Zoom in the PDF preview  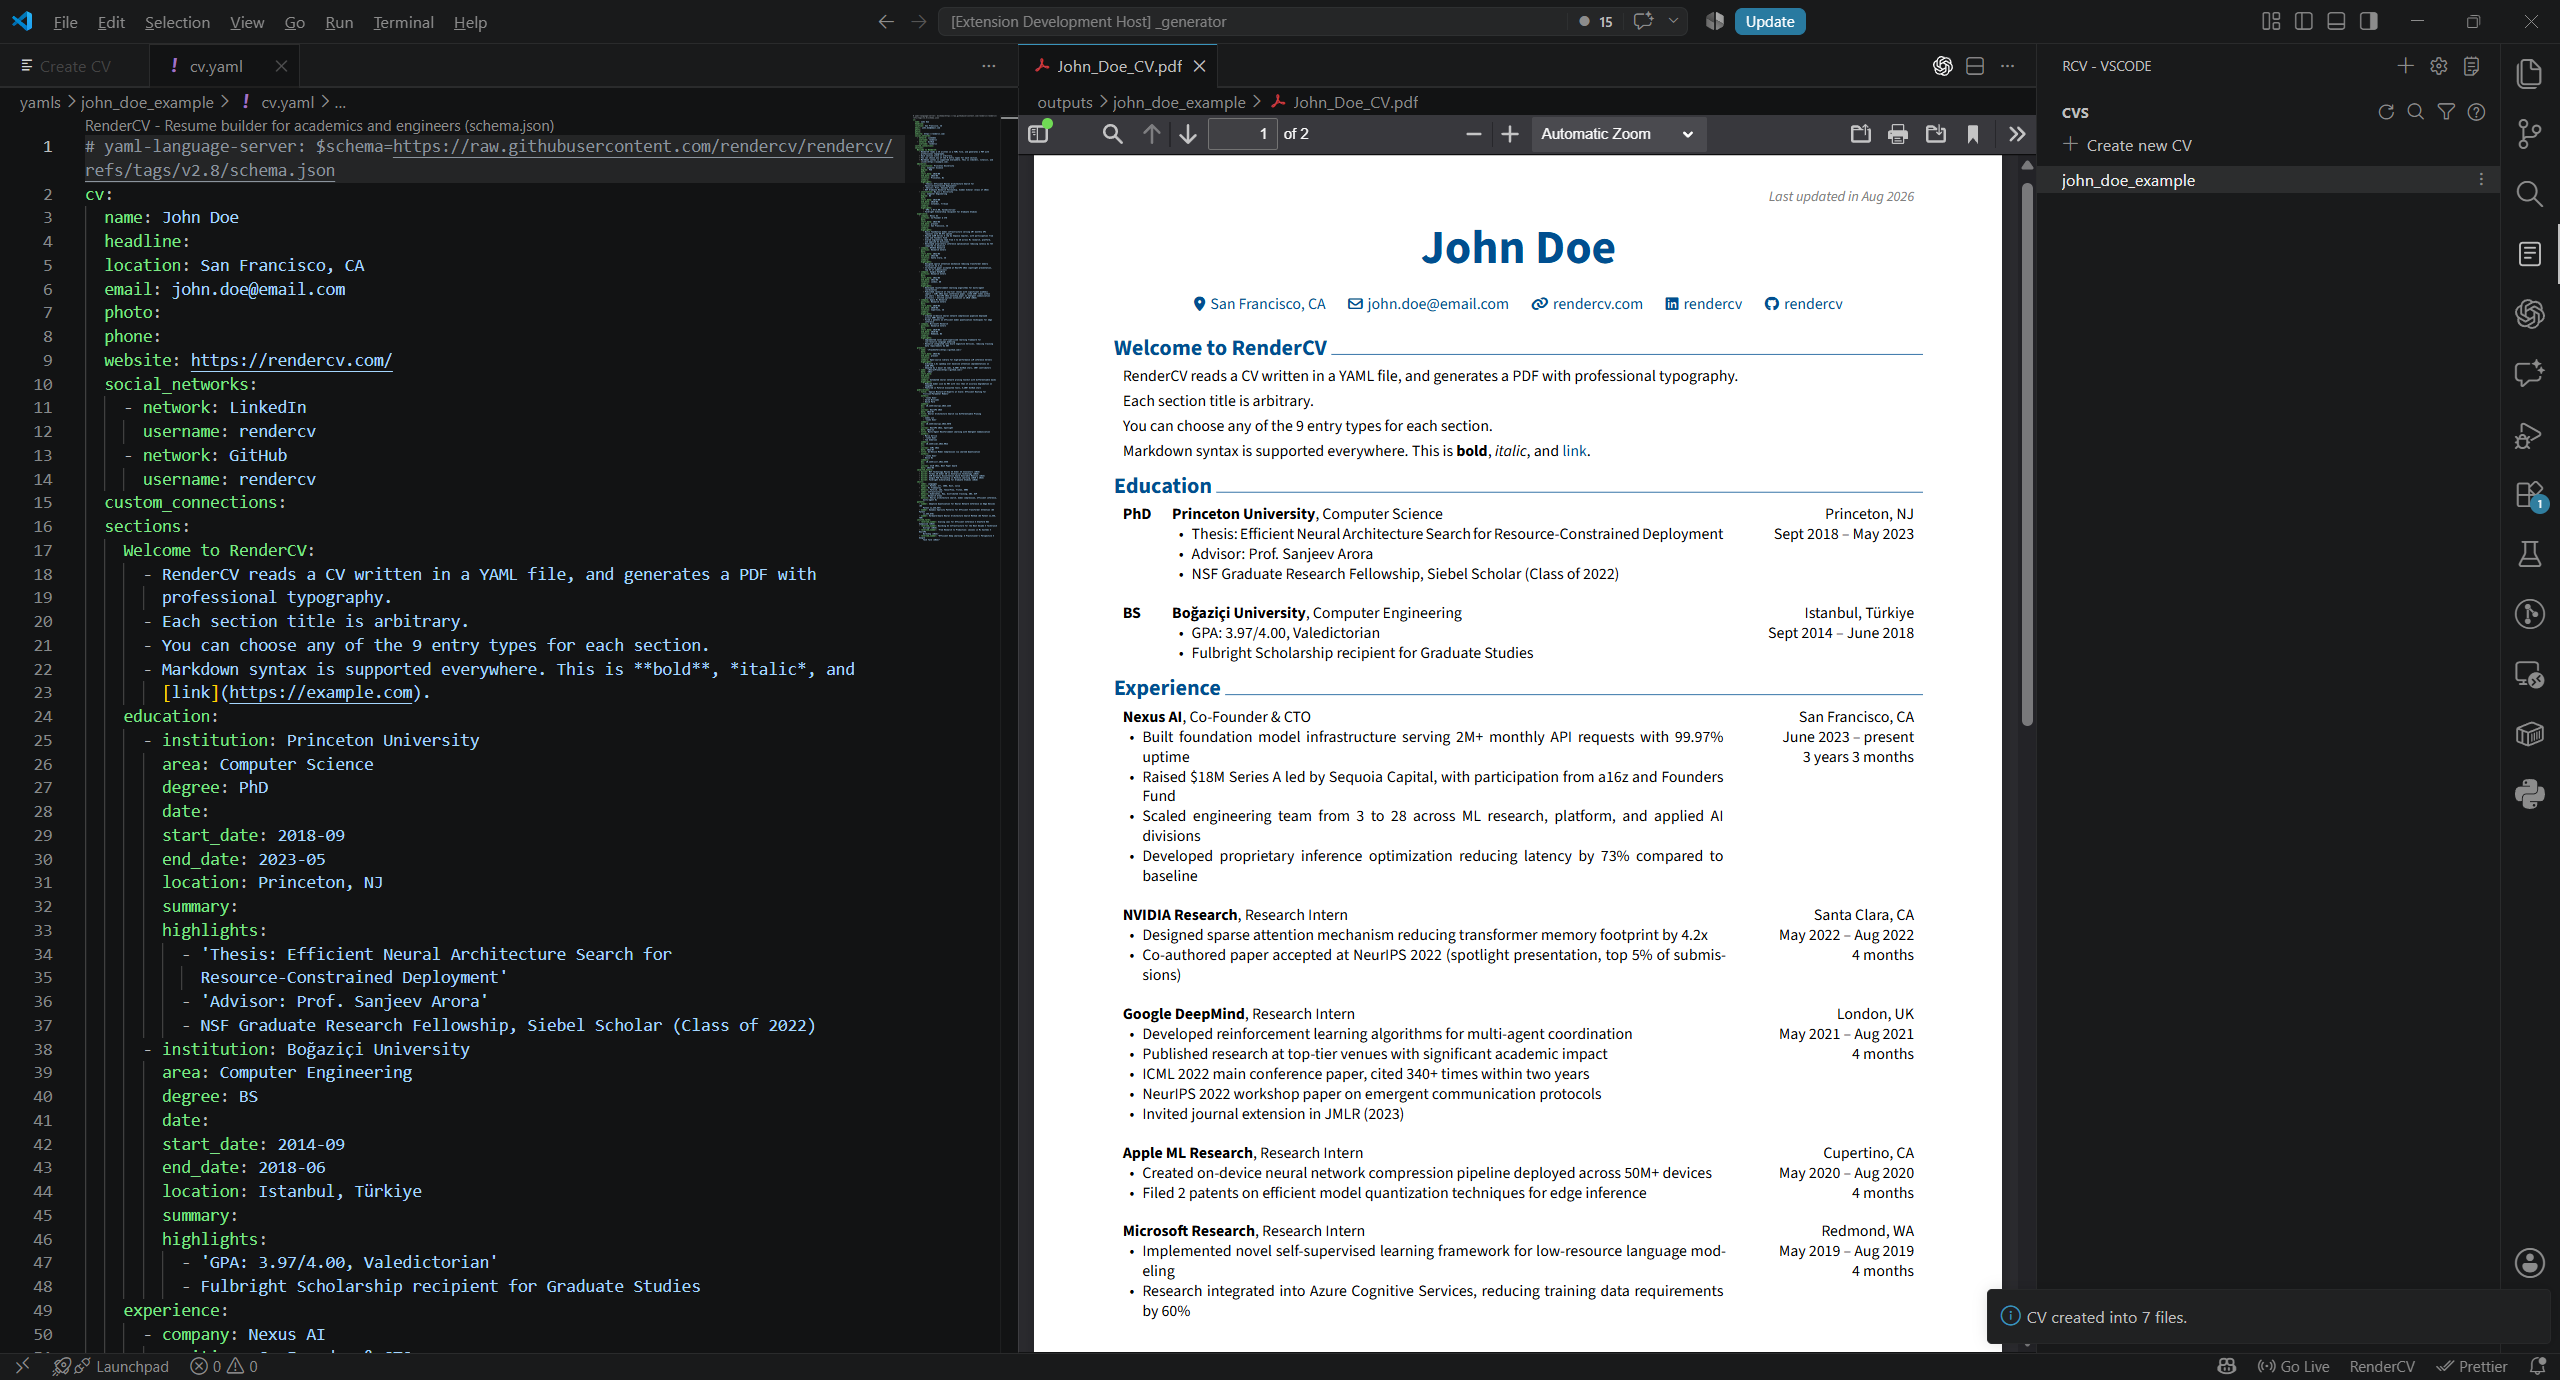(1510, 134)
